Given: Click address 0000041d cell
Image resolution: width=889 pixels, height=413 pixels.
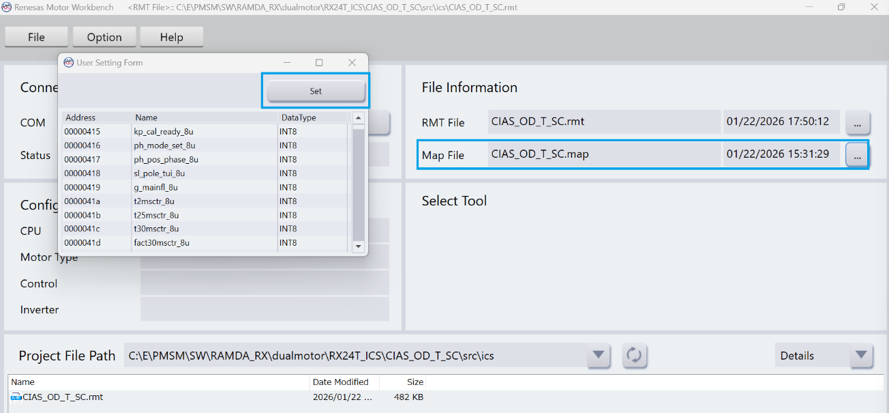Looking at the screenshot, I should (97, 243).
